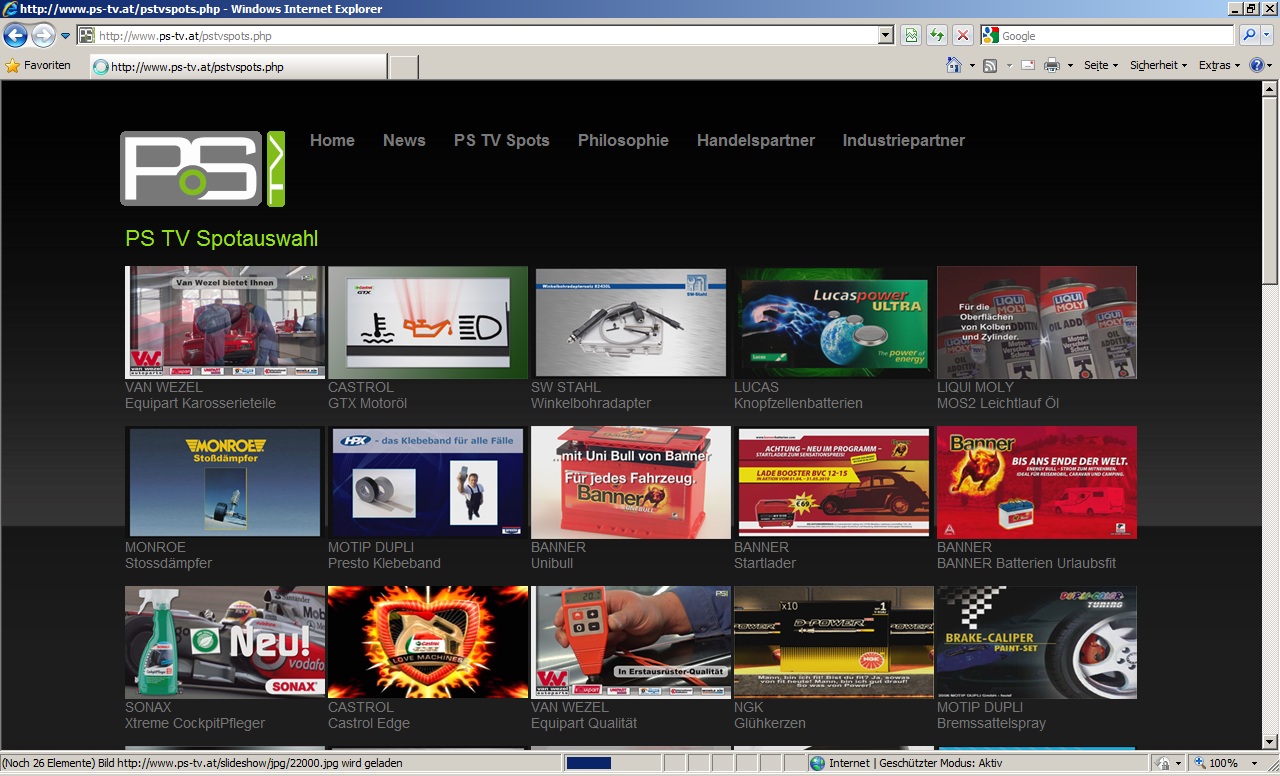Expand the address bar history dropdown
The height and width of the screenshot is (776, 1280).
pyautogui.click(x=886, y=36)
